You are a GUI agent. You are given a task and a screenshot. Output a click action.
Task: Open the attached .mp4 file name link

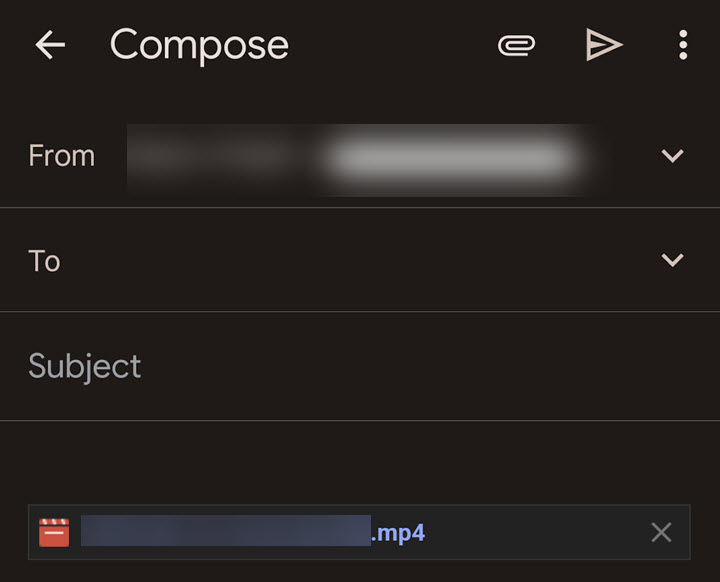[398, 532]
